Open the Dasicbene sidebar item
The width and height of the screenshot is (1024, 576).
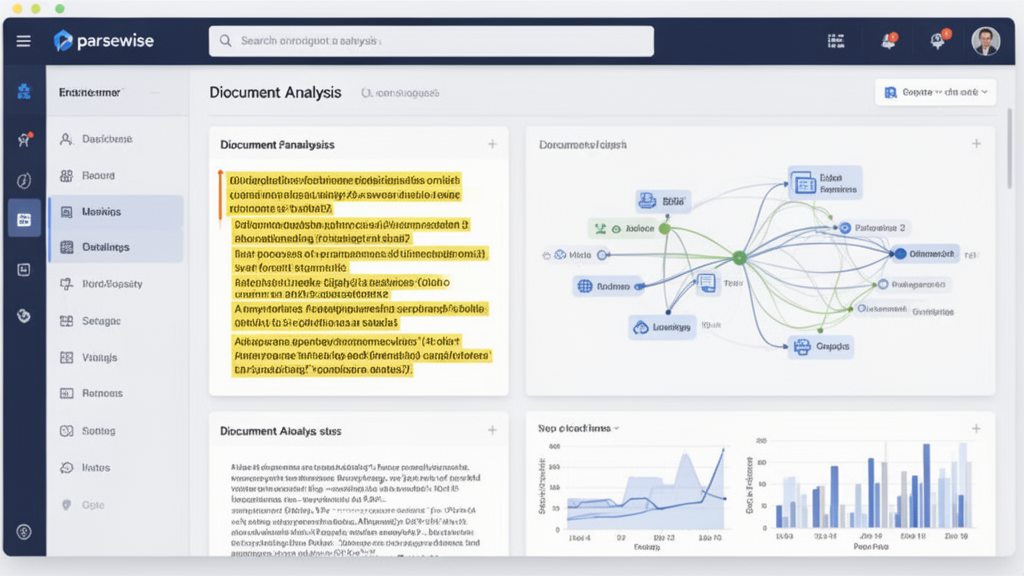tap(116, 139)
